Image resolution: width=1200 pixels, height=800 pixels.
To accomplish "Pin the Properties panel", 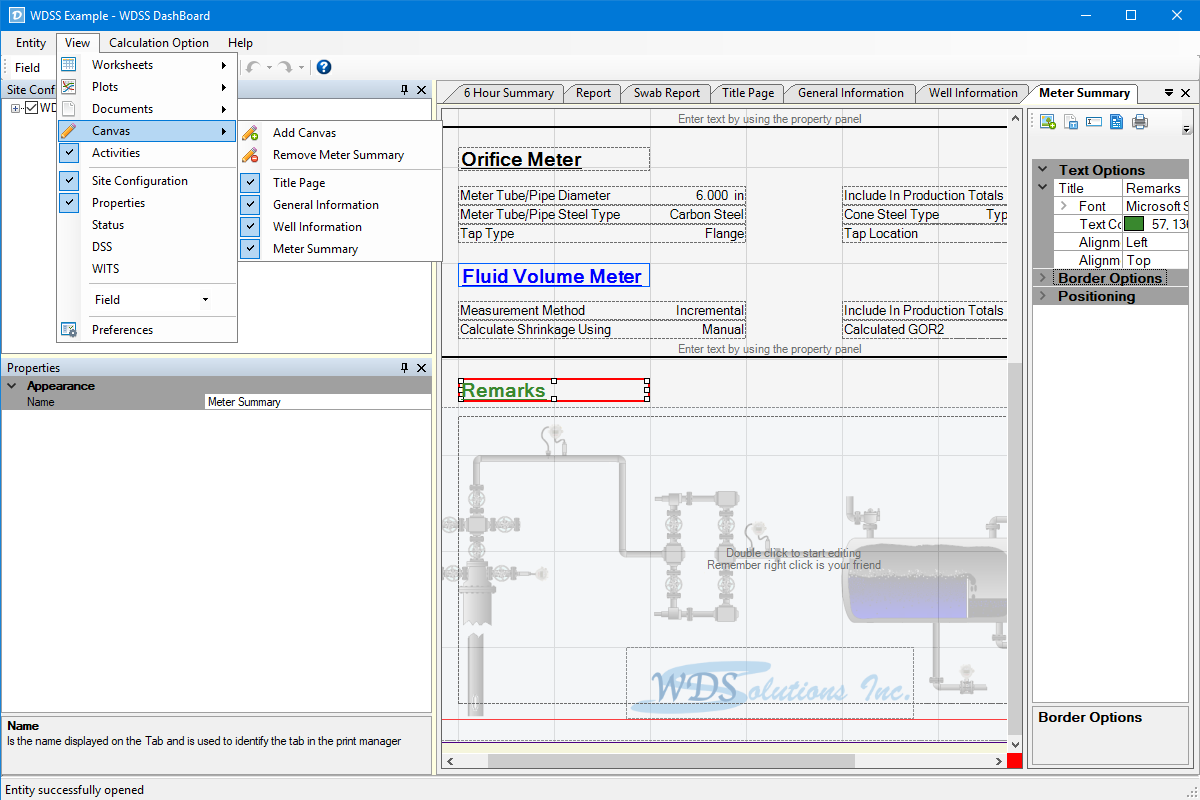I will (x=405, y=368).
